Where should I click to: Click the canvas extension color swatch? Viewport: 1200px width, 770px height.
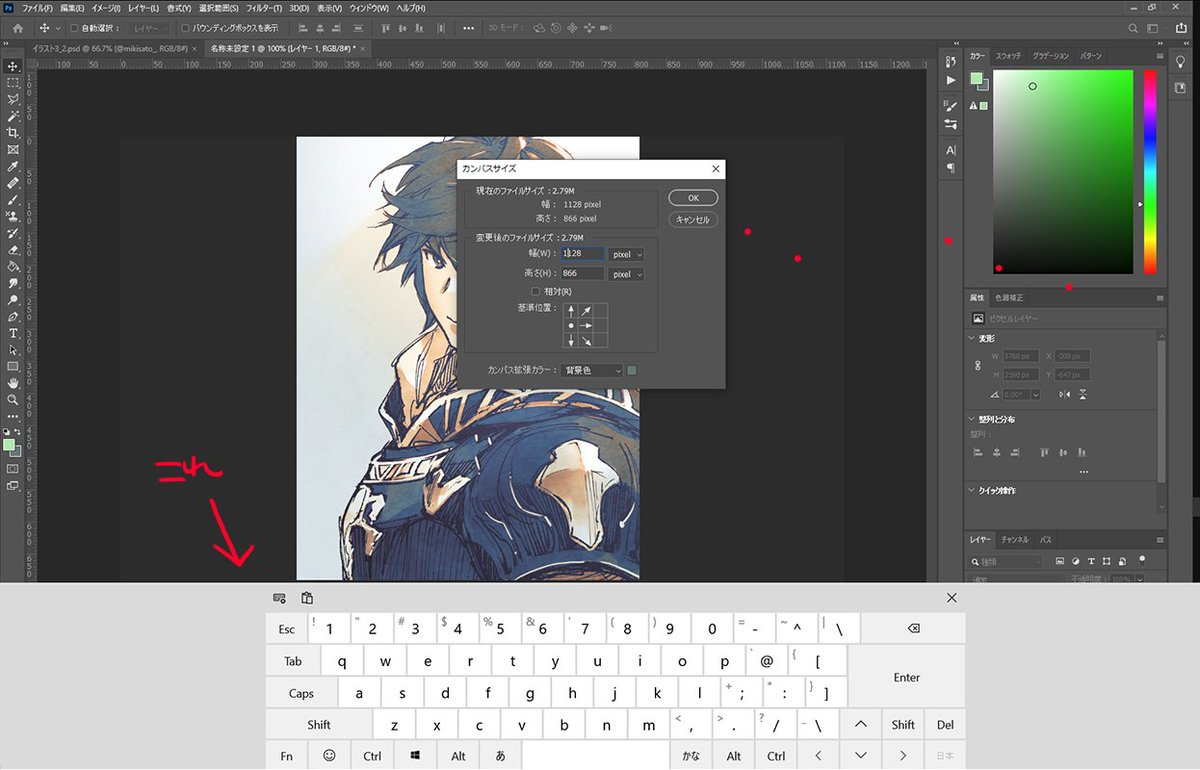[x=631, y=370]
